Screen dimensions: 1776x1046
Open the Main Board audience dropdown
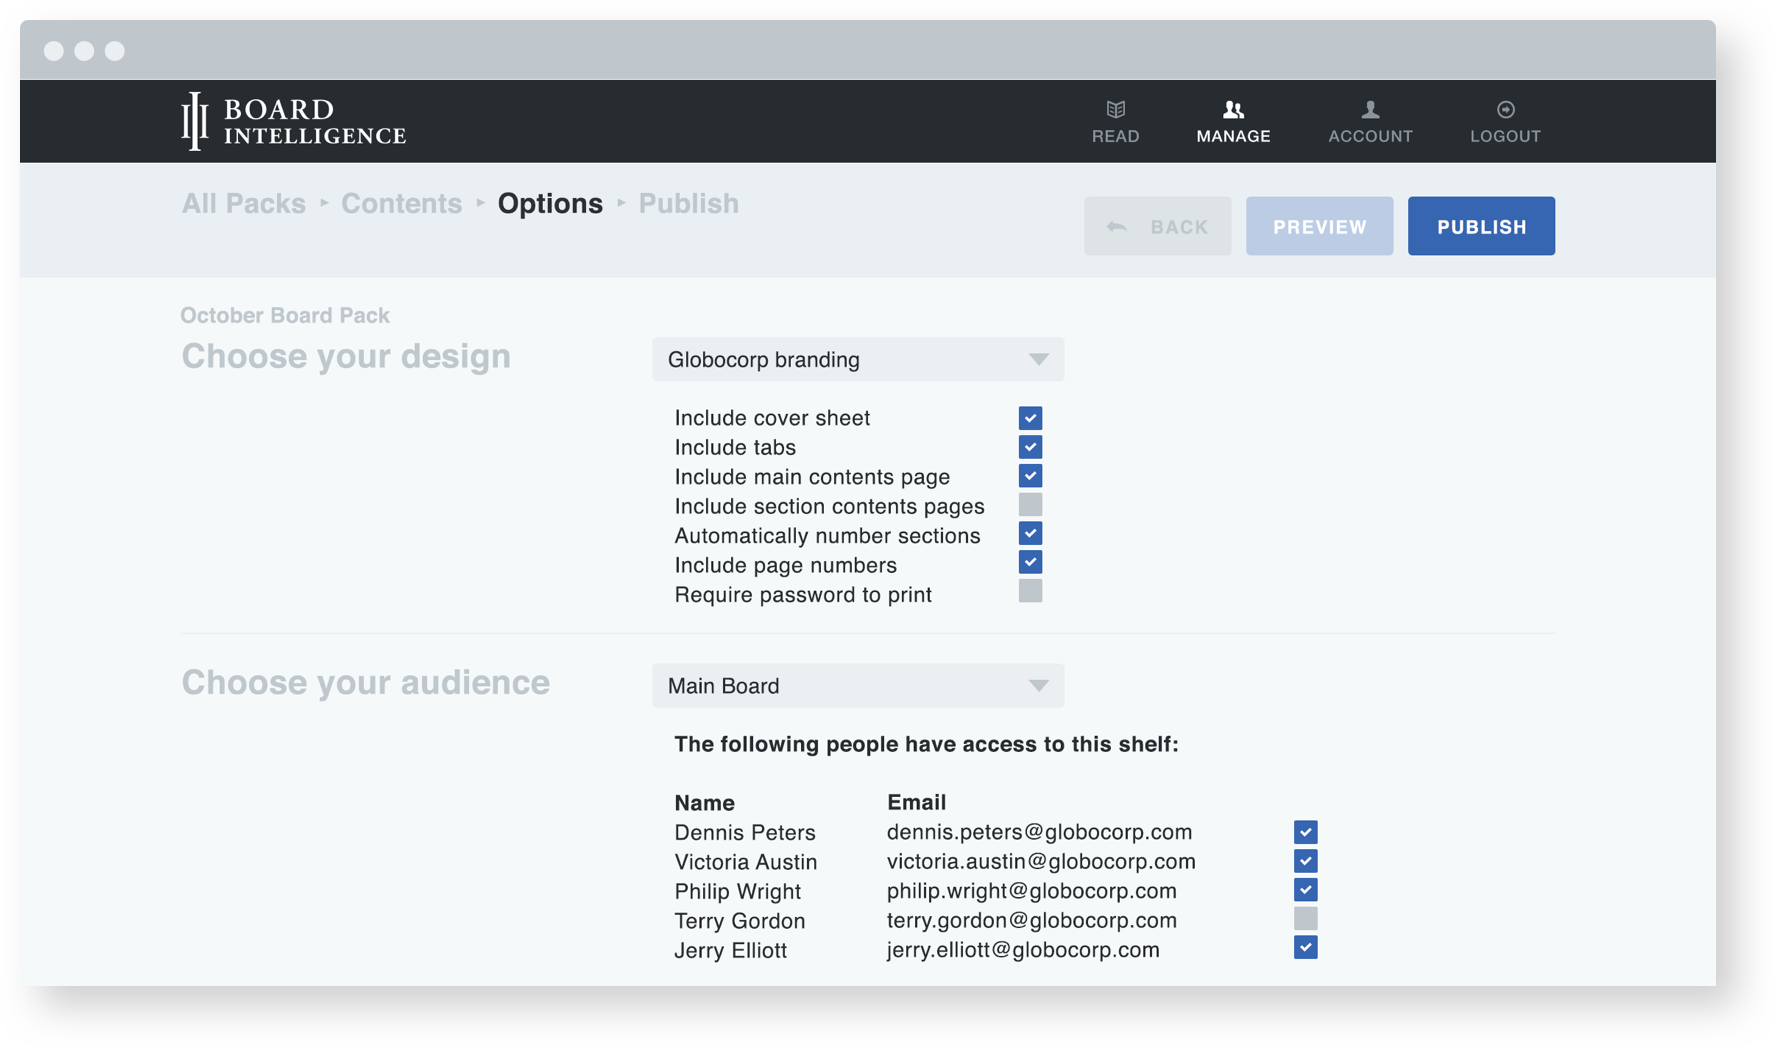[857, 686]
